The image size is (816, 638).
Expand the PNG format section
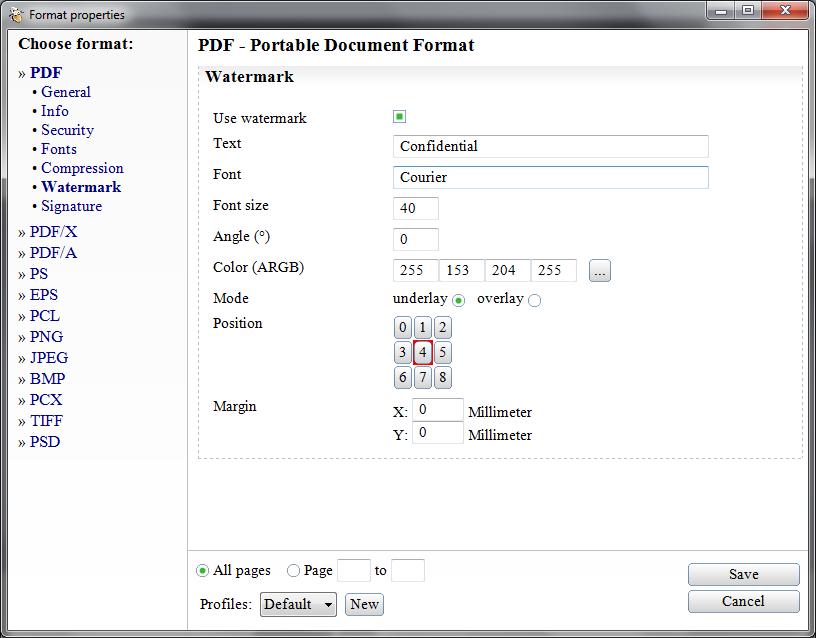pyautogui.click(x=46, y=337)
